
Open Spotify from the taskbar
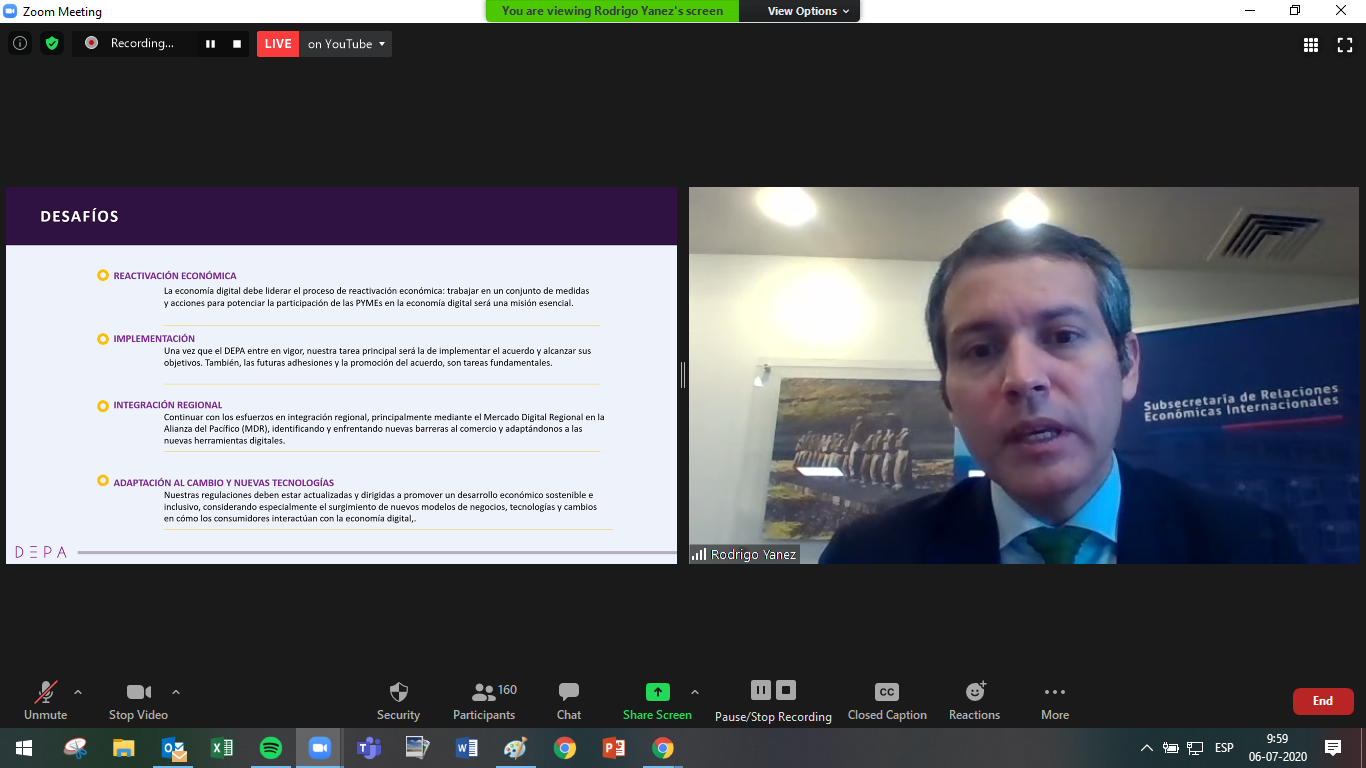pos(270,748)
